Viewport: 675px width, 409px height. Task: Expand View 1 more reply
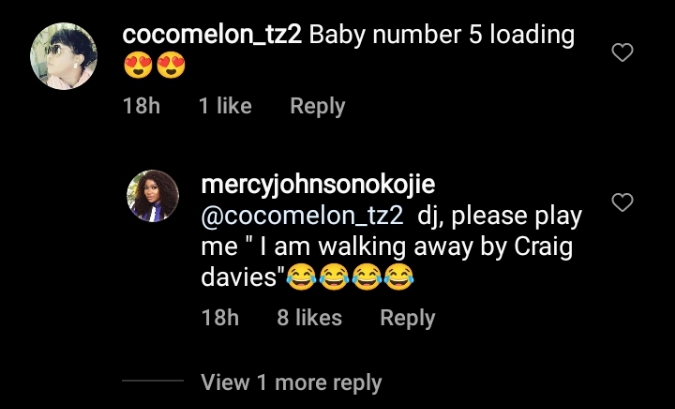291,382
